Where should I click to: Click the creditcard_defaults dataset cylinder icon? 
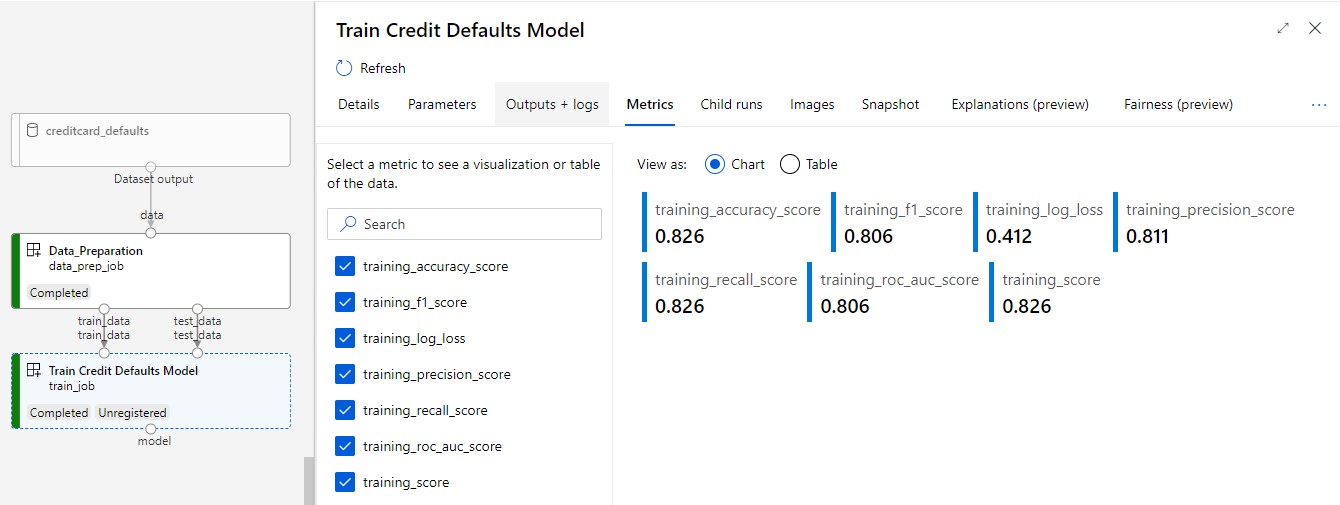tap(32, 130)
